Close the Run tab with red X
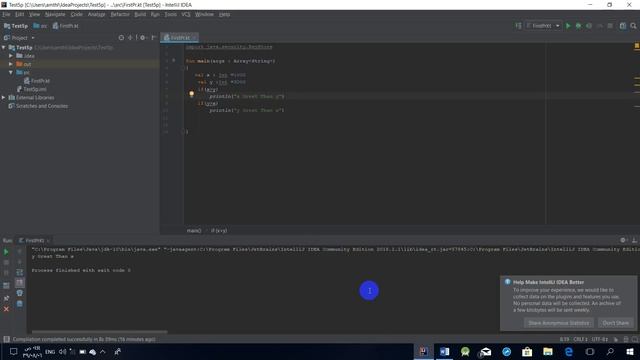Viewport: 640px width, 360px height. (x=6, y=309)
